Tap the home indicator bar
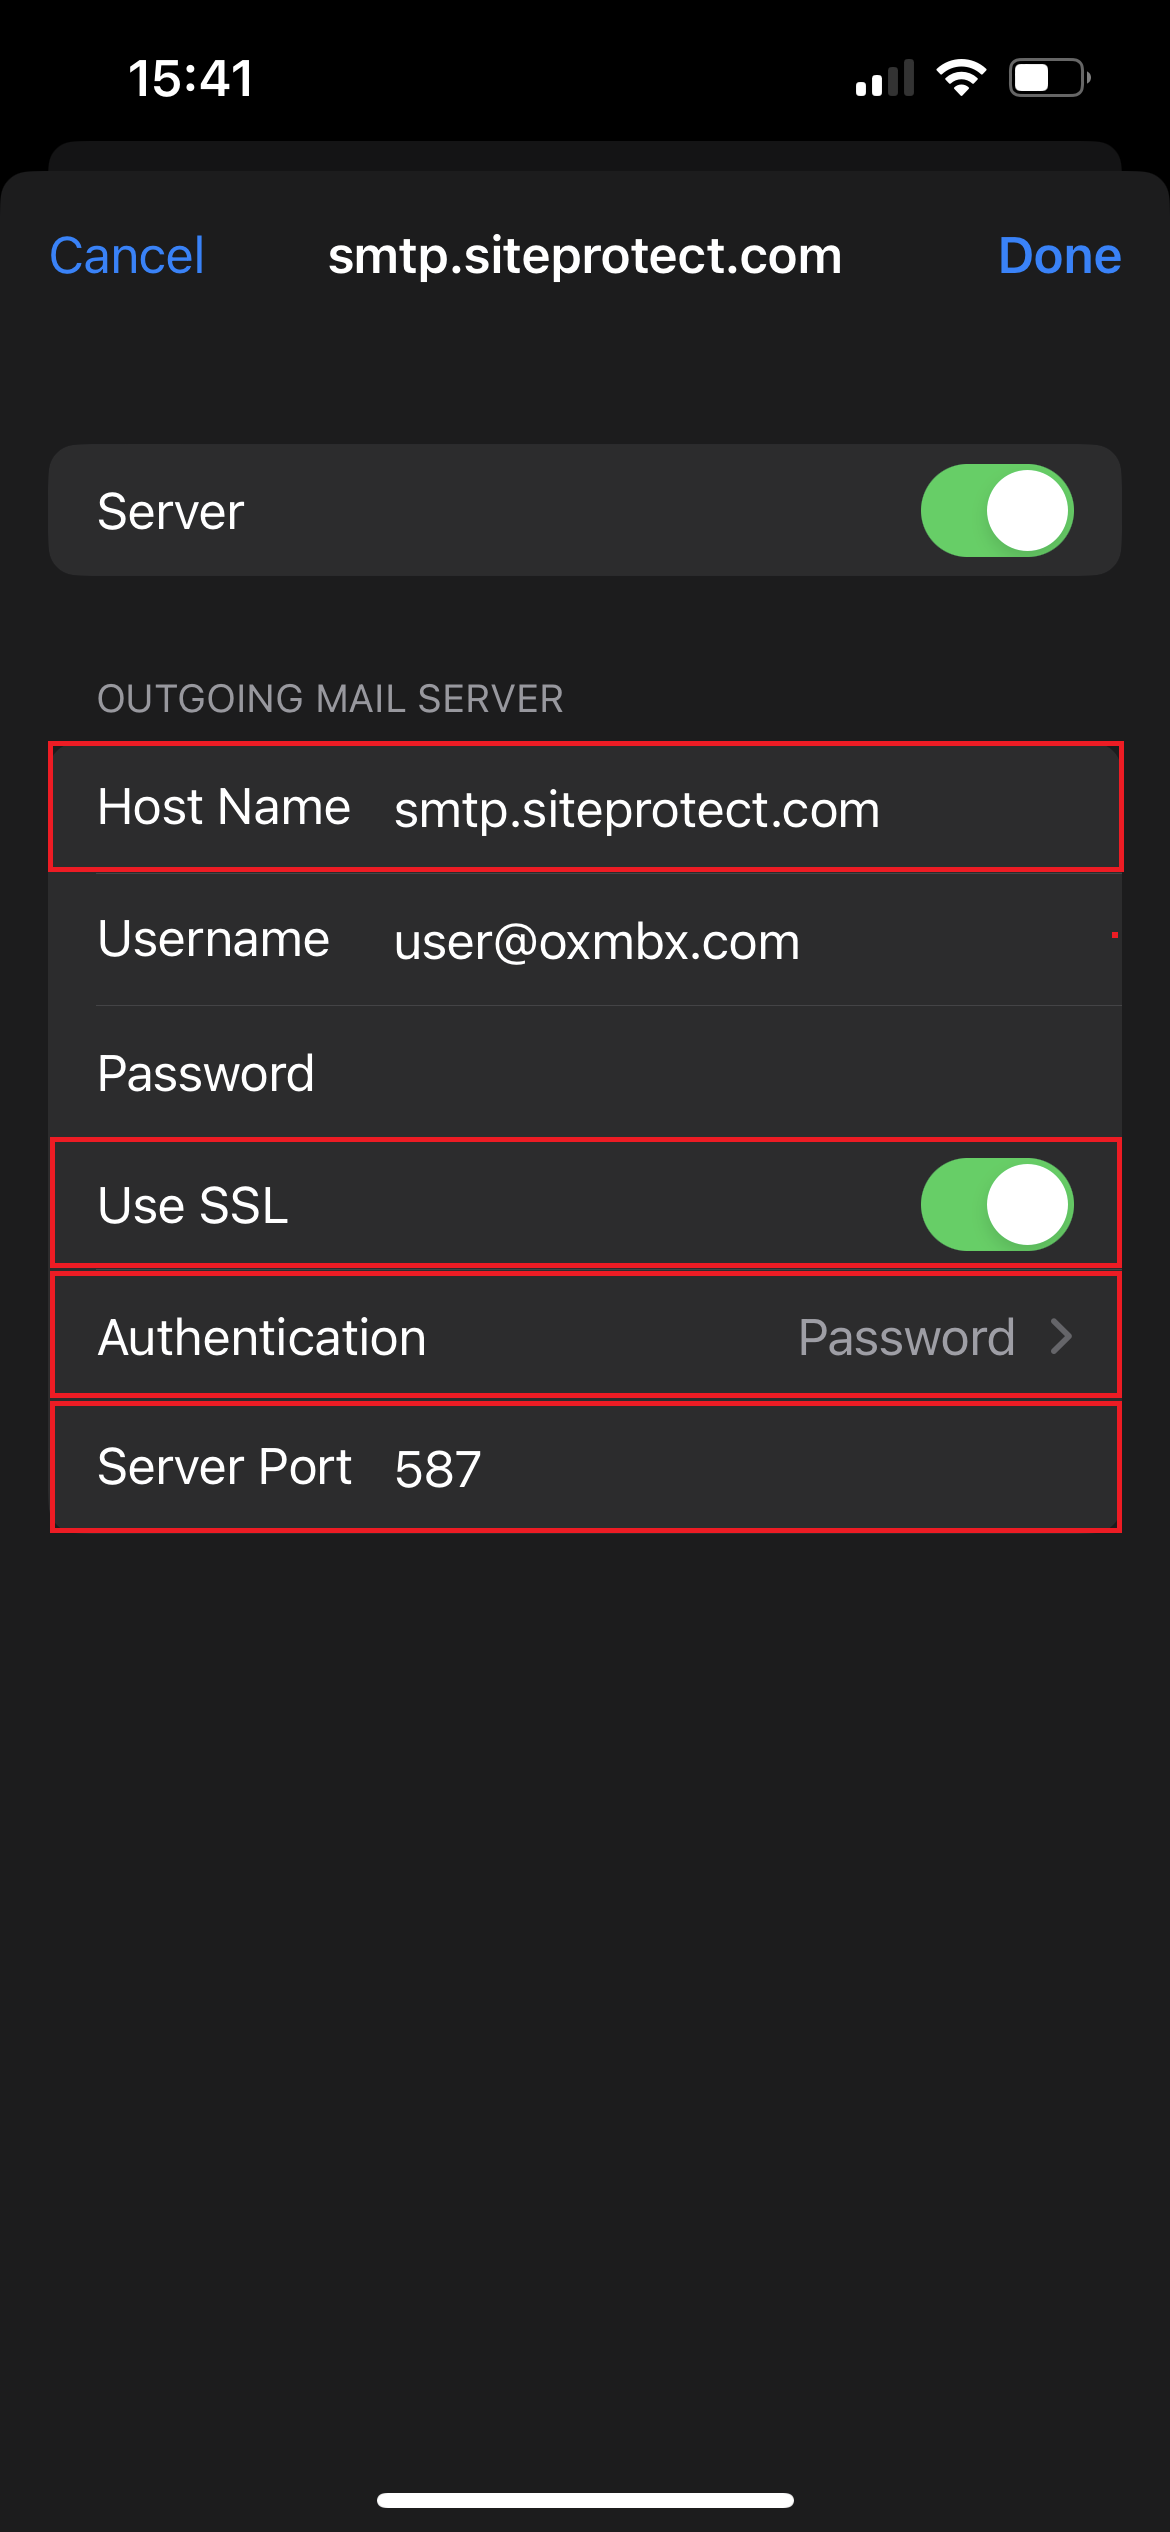 pos(585,2500)
